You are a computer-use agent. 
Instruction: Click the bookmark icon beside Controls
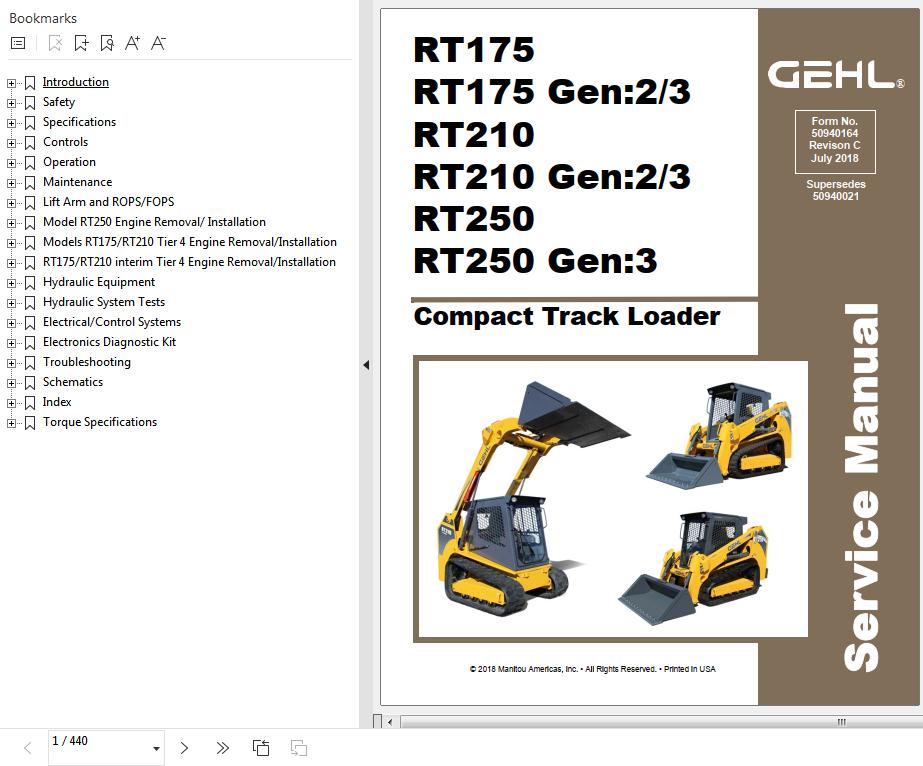(x=30, y=143)
